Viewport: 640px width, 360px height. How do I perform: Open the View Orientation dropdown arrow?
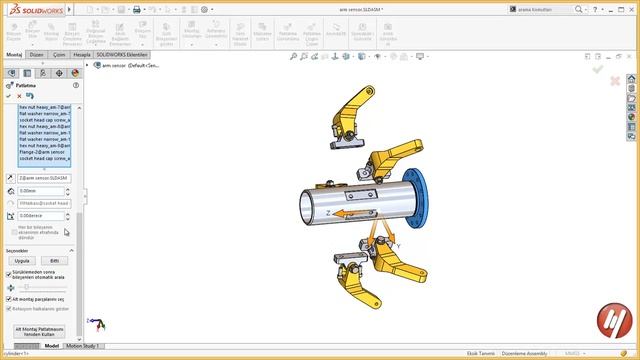(x=353, y=57)
